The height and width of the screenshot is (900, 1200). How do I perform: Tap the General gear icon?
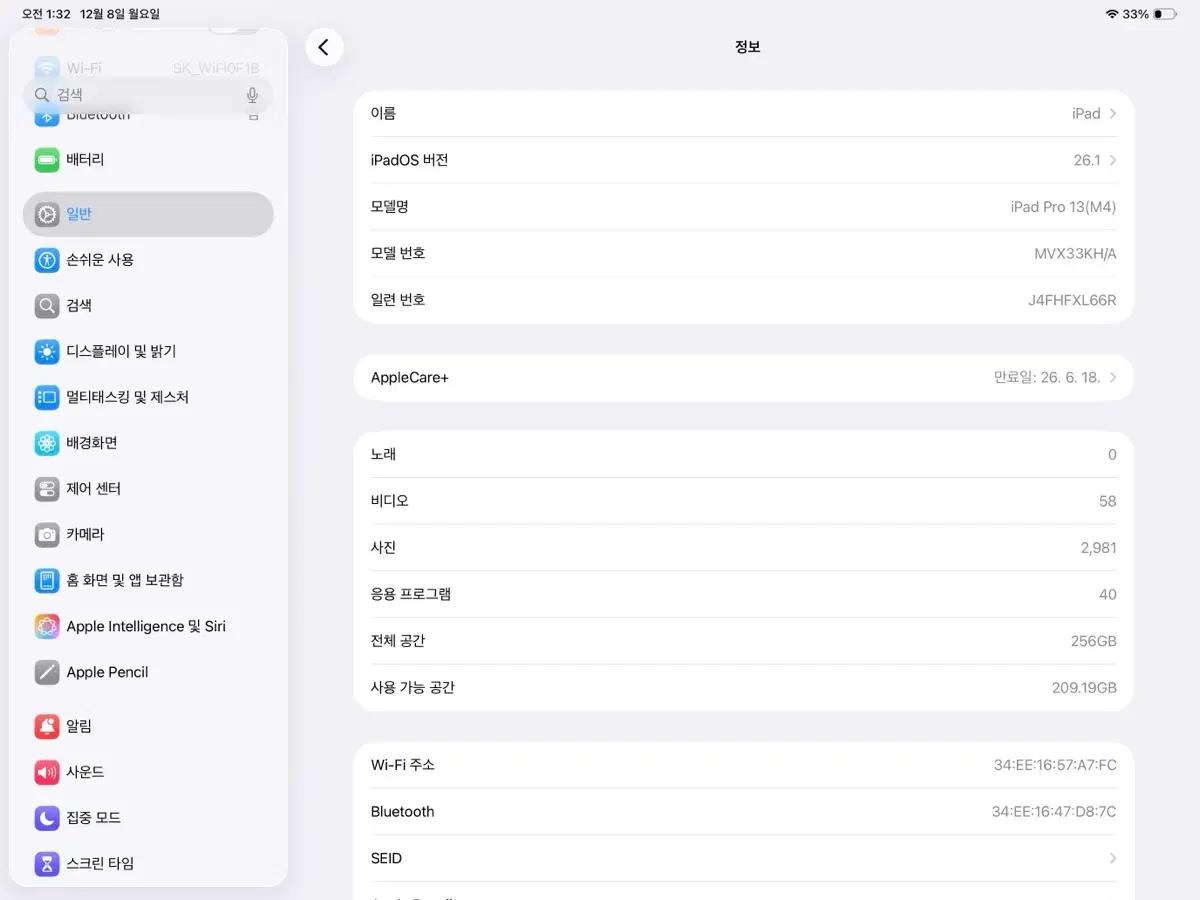47,214
